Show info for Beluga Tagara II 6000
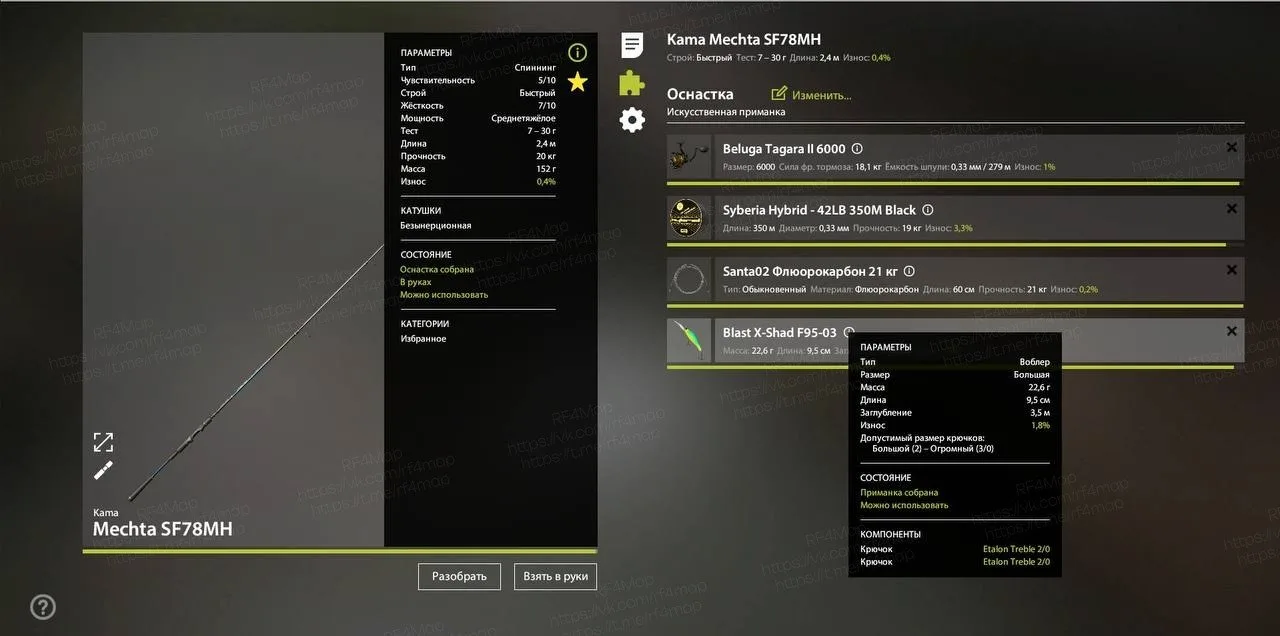Image resolution: width=1280 pixels, height=636 pixels. tap(857, 149)
